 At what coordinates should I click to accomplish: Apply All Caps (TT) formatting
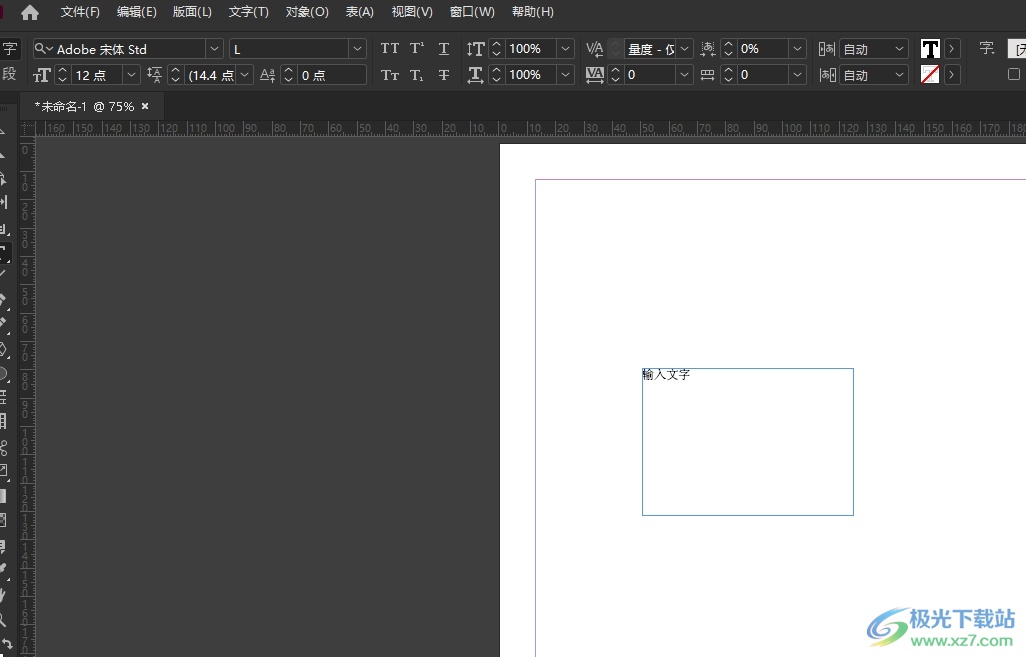coord(390,49)
